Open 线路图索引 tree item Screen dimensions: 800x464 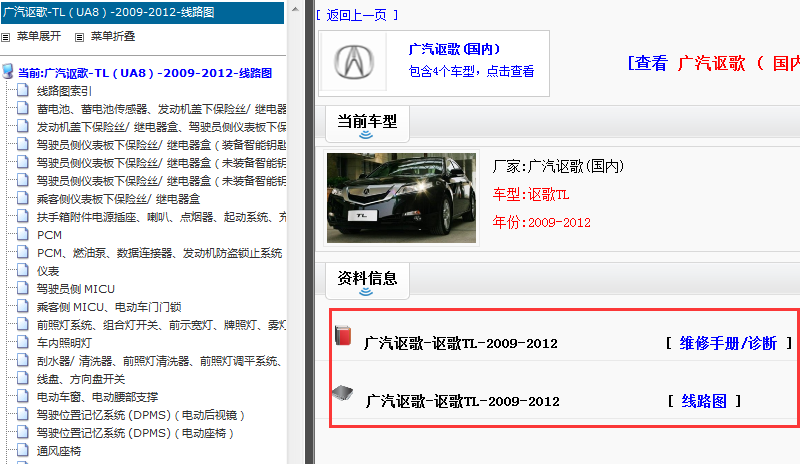(x=64, y=91)
